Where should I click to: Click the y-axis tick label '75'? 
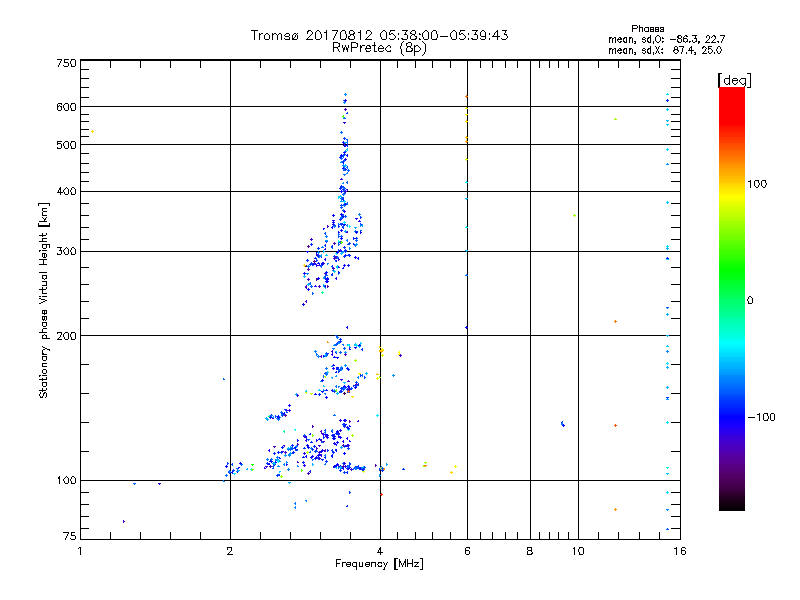[x=70, y=536]
